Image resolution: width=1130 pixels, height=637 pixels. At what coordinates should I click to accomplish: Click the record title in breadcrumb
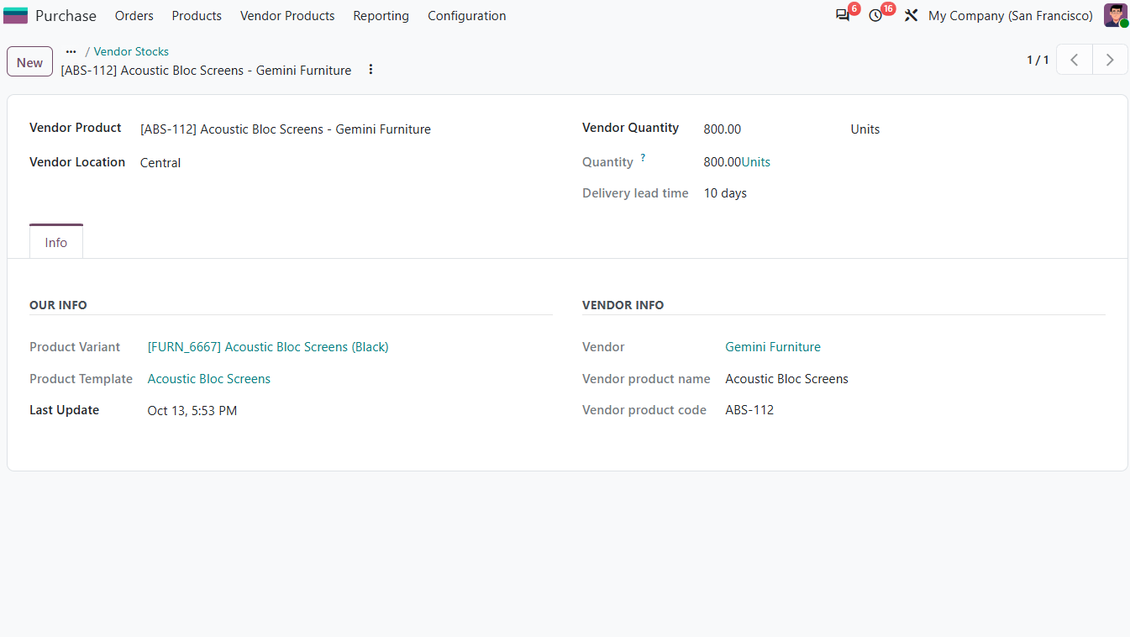coord(206,70)
